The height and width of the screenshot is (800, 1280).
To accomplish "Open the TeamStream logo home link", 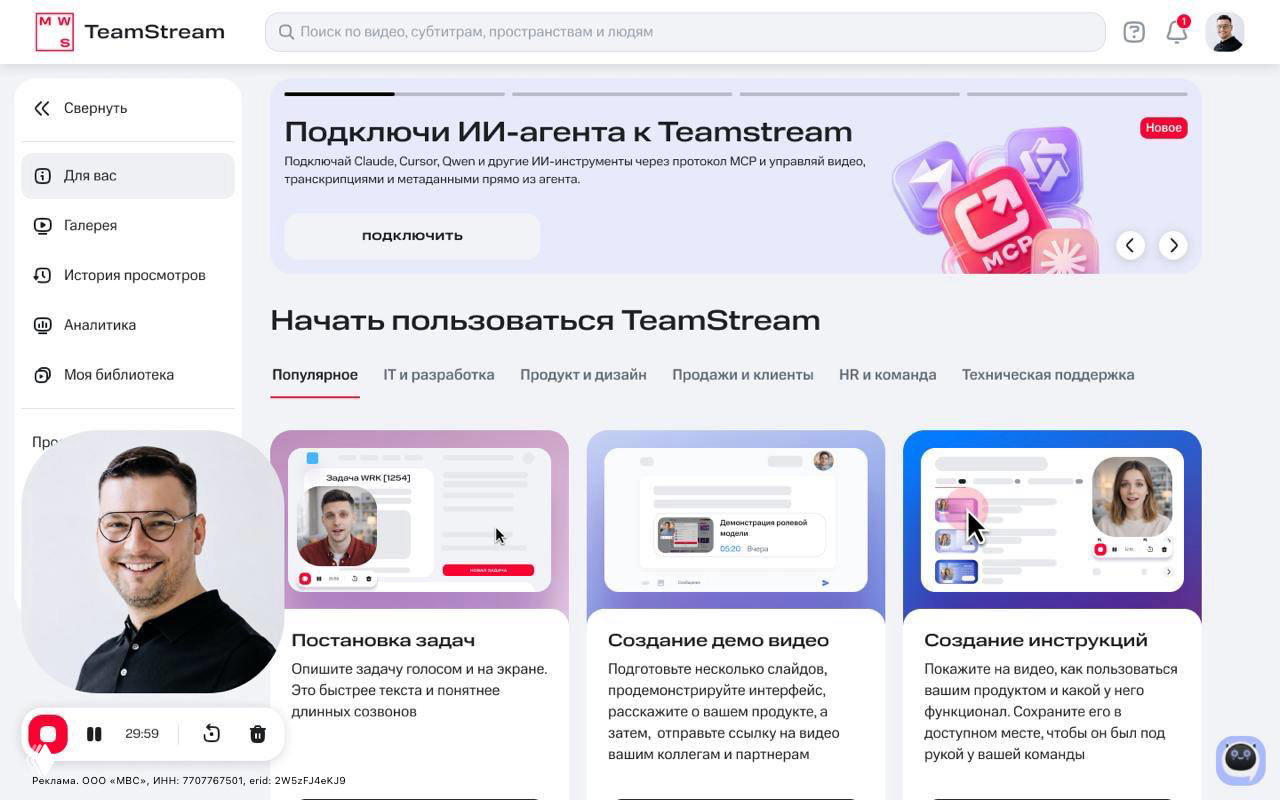I will tap(130, 32).
